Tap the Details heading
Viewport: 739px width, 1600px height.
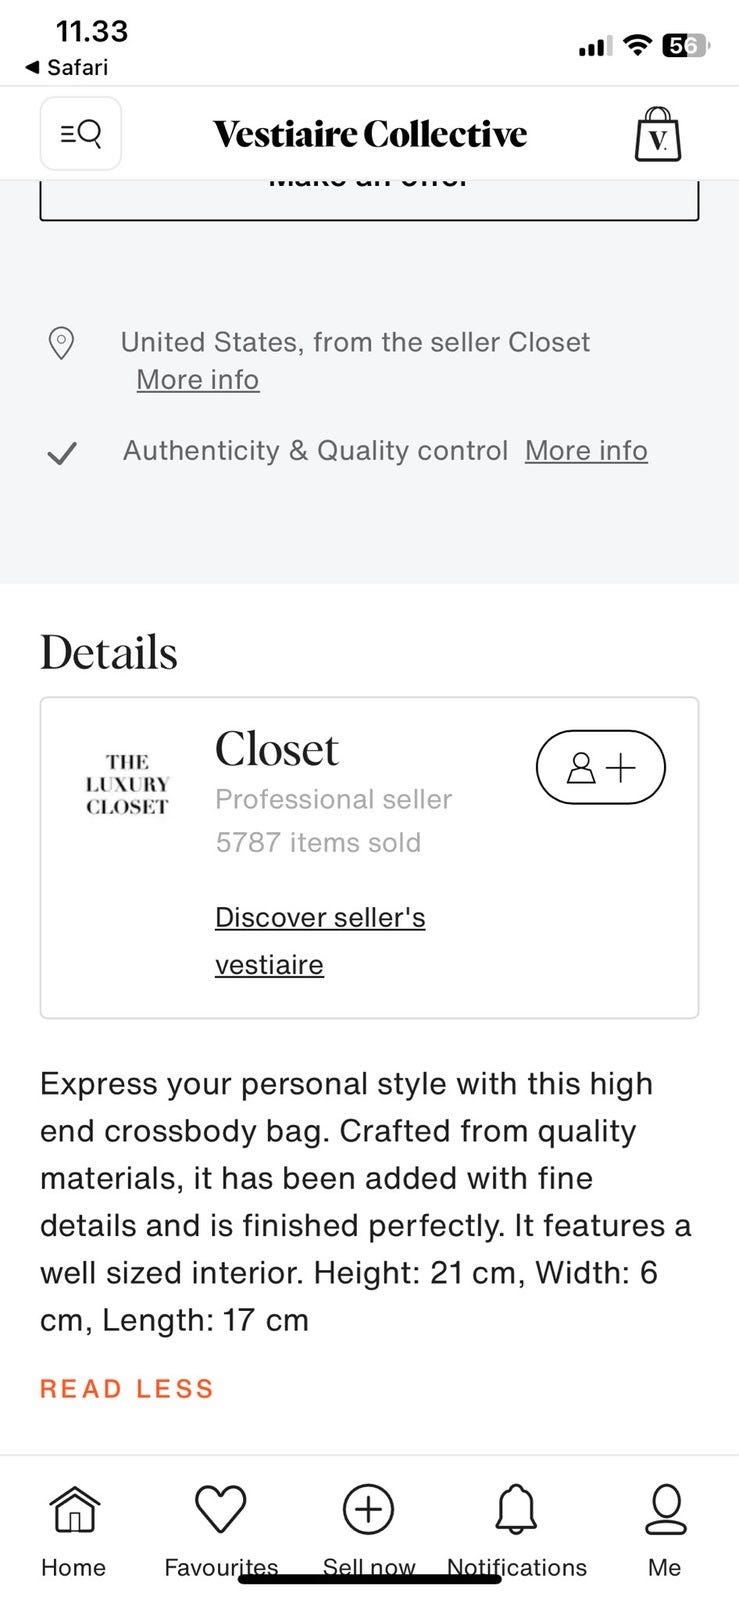pos(109,653)
